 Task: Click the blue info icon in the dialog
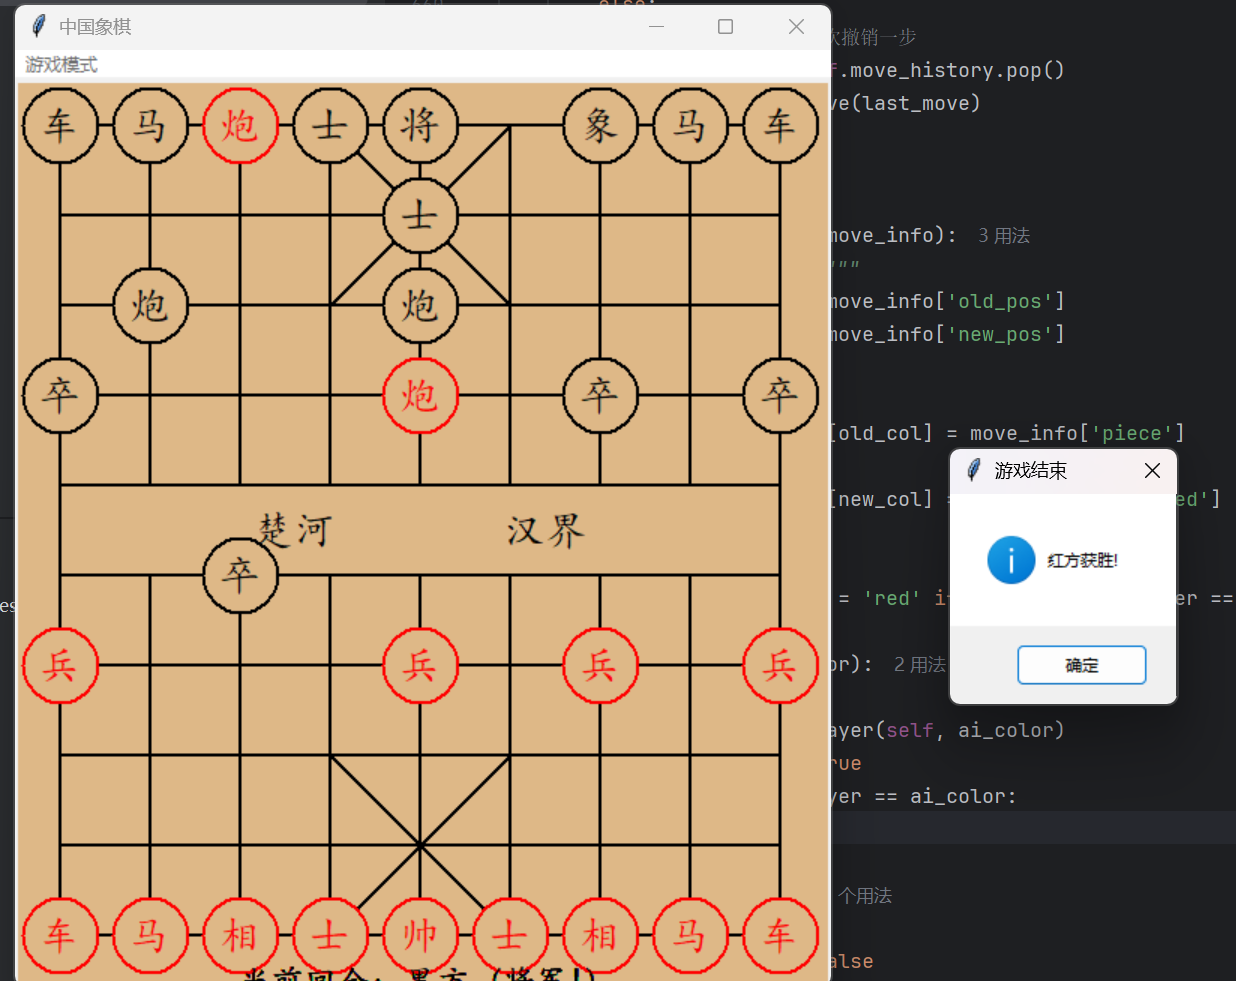(1011, 560)
